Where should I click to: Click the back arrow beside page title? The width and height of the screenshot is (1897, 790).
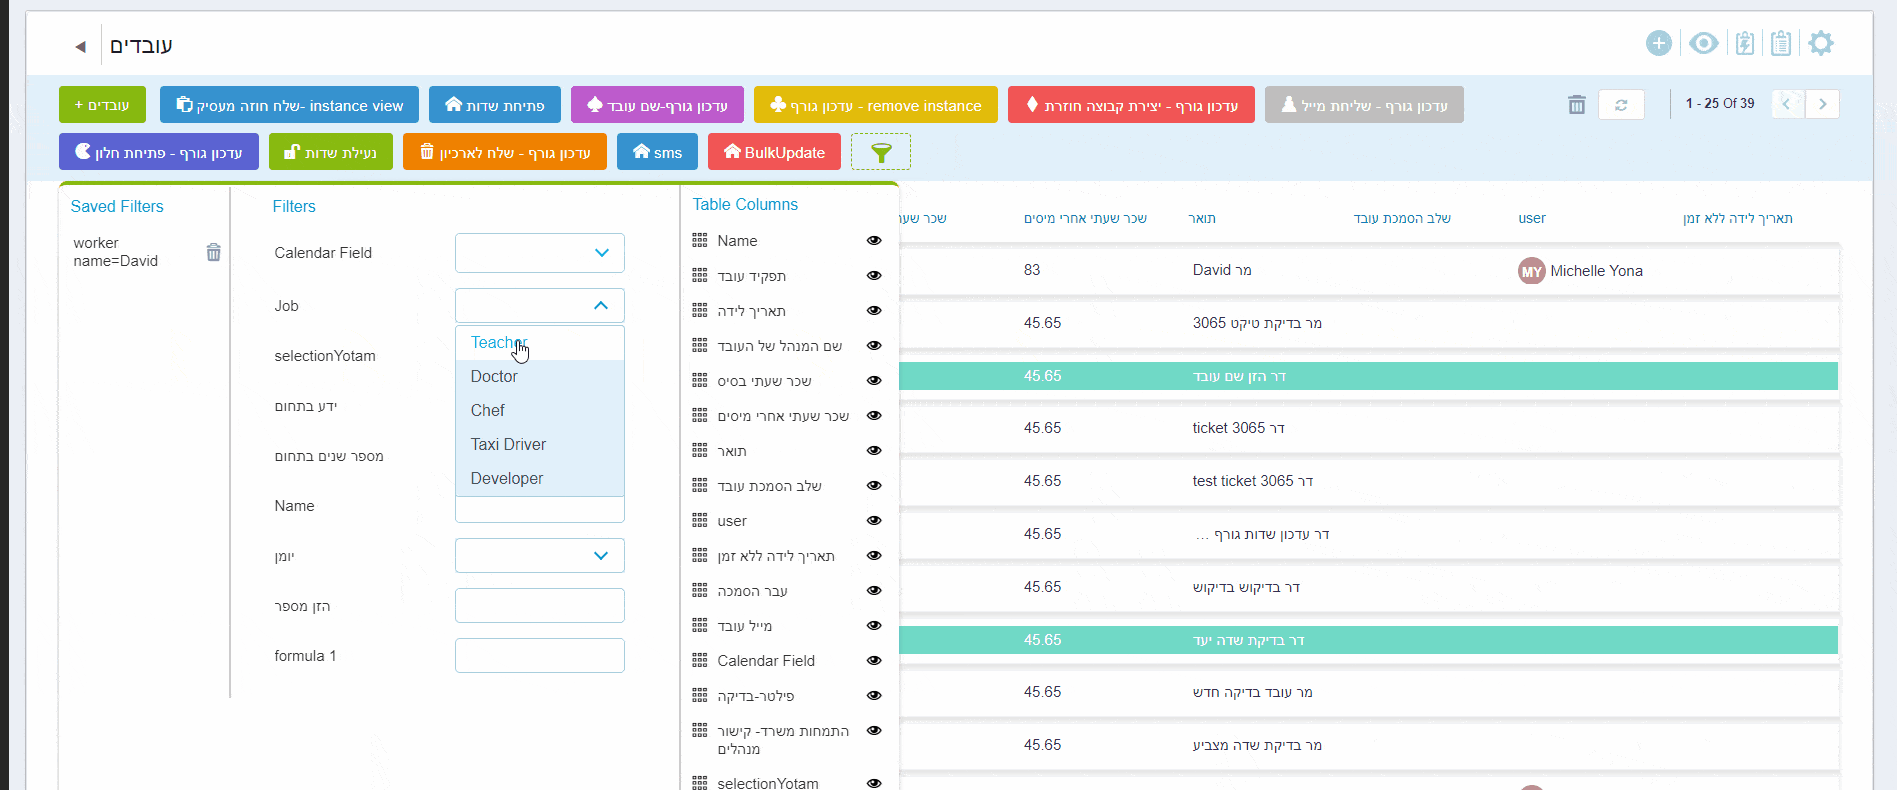pyautogui.click(x=80, y=46)
